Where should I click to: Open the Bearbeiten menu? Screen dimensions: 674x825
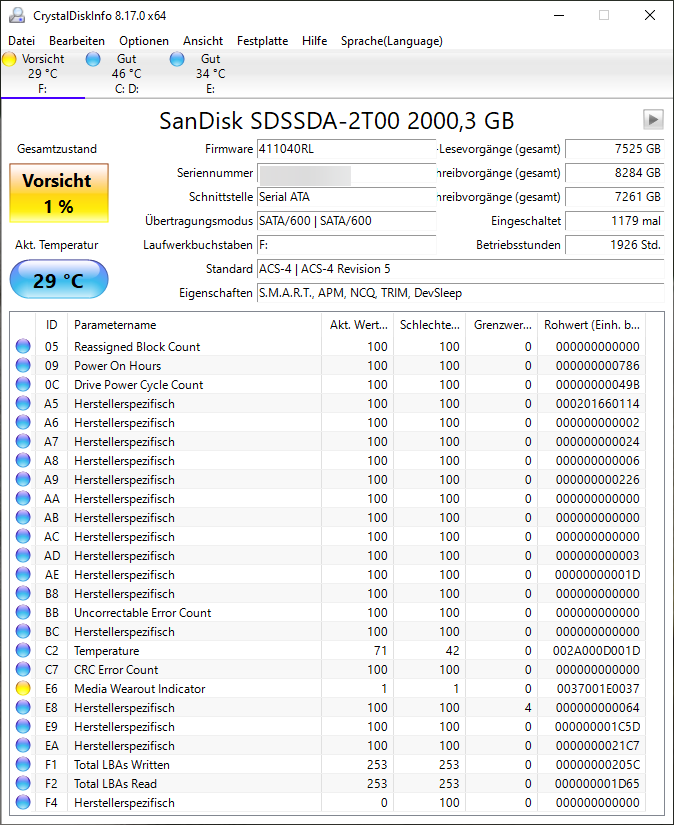77,41
